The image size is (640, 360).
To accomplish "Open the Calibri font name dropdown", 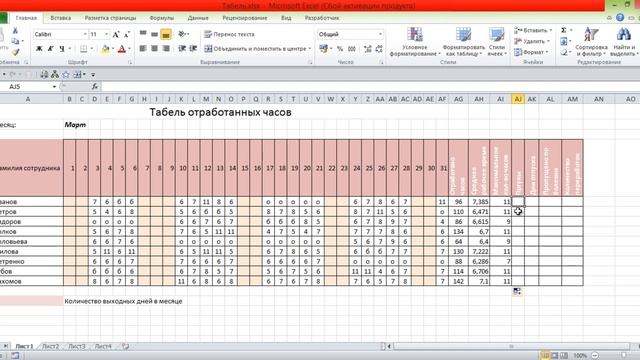I will click(x=85, y=34).
